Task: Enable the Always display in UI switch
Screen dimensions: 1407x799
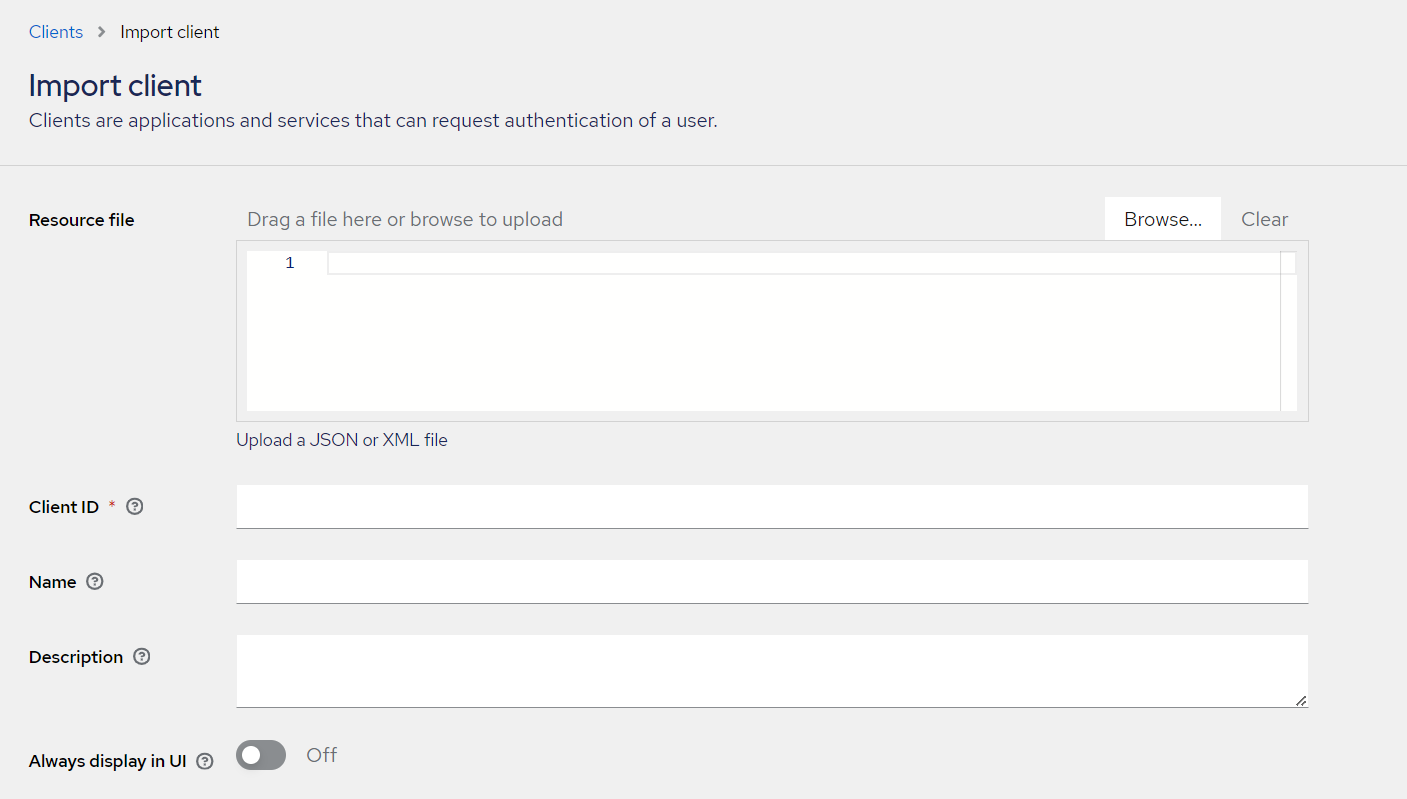Action: (x=261, y=755)
